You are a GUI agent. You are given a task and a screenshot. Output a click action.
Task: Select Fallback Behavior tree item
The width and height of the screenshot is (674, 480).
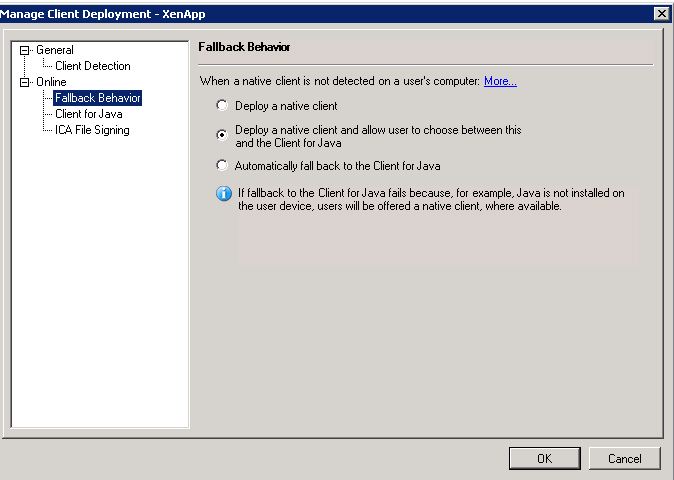(98, 98)
